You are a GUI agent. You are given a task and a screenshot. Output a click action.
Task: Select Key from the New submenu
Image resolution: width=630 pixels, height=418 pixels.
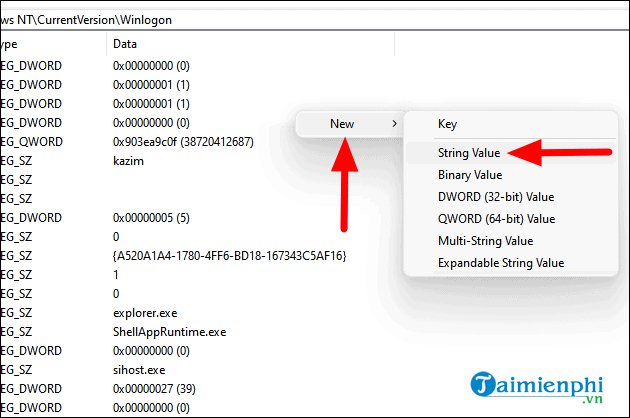(447, 124)
